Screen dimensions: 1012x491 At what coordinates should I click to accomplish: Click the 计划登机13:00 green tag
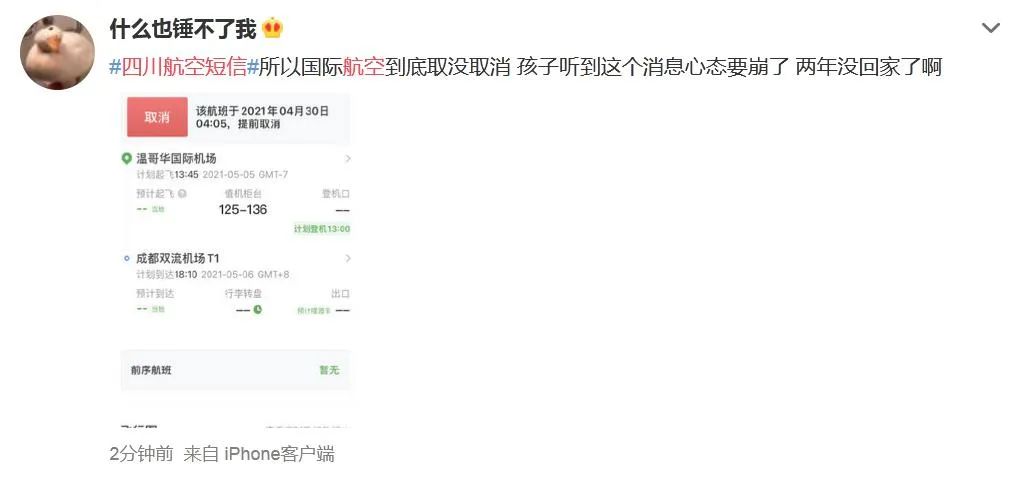pos(321,229)
